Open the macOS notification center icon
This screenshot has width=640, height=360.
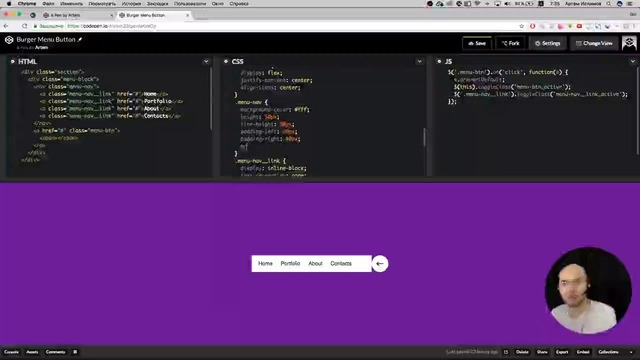[x=630, y=3]
